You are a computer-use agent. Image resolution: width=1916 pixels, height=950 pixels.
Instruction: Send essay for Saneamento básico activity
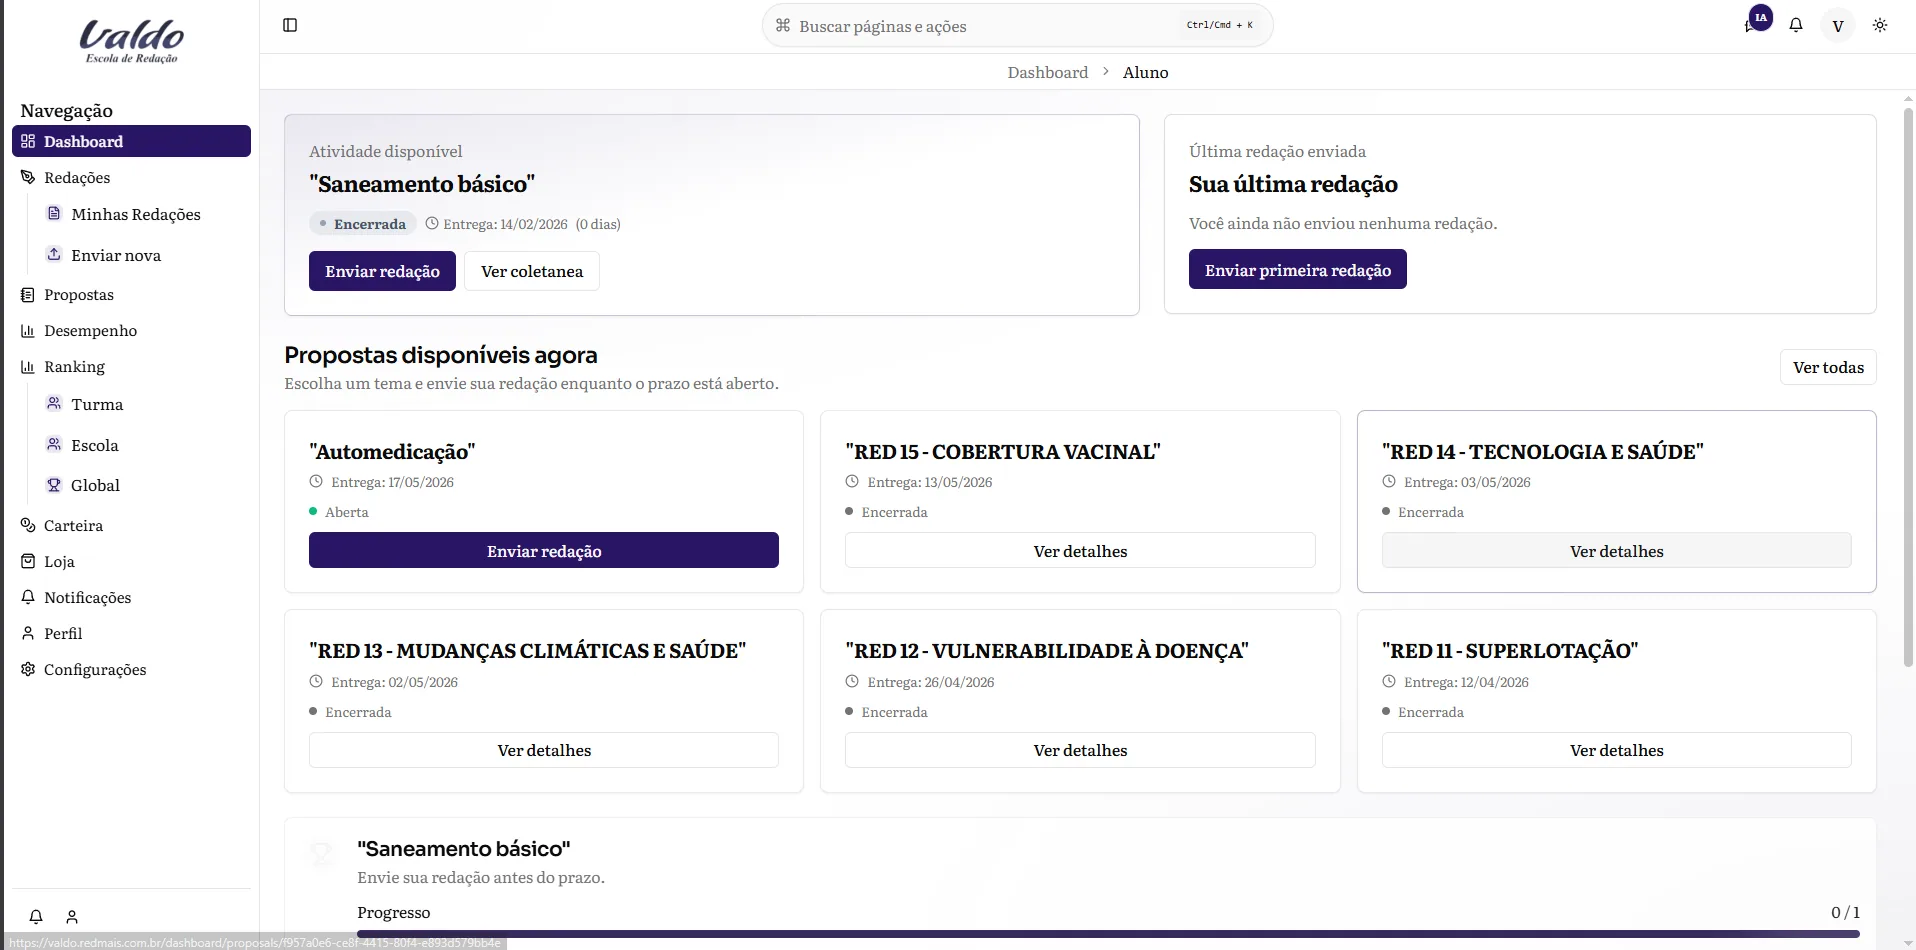coord(382,271)
